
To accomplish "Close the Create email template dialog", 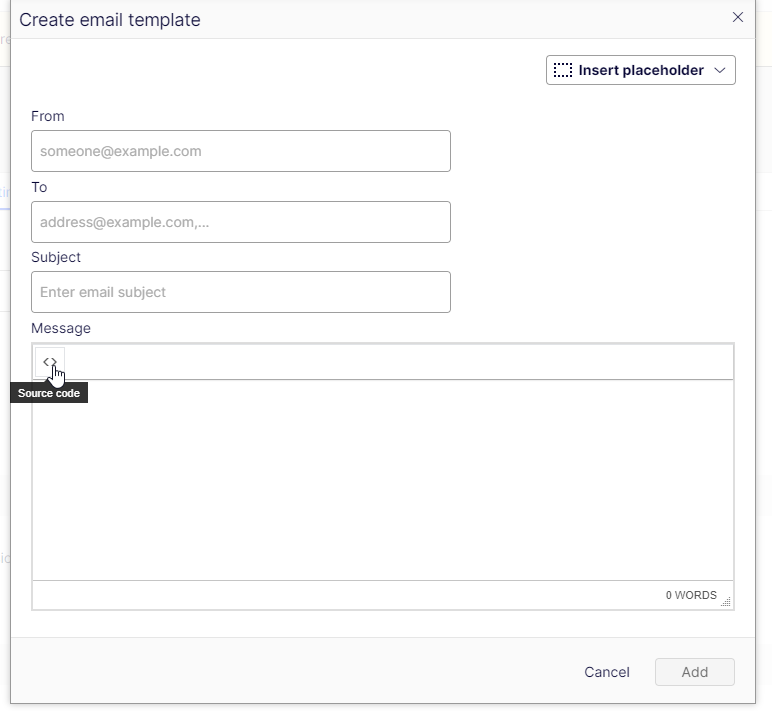I will pyautogui.click(x=738, y=17).
